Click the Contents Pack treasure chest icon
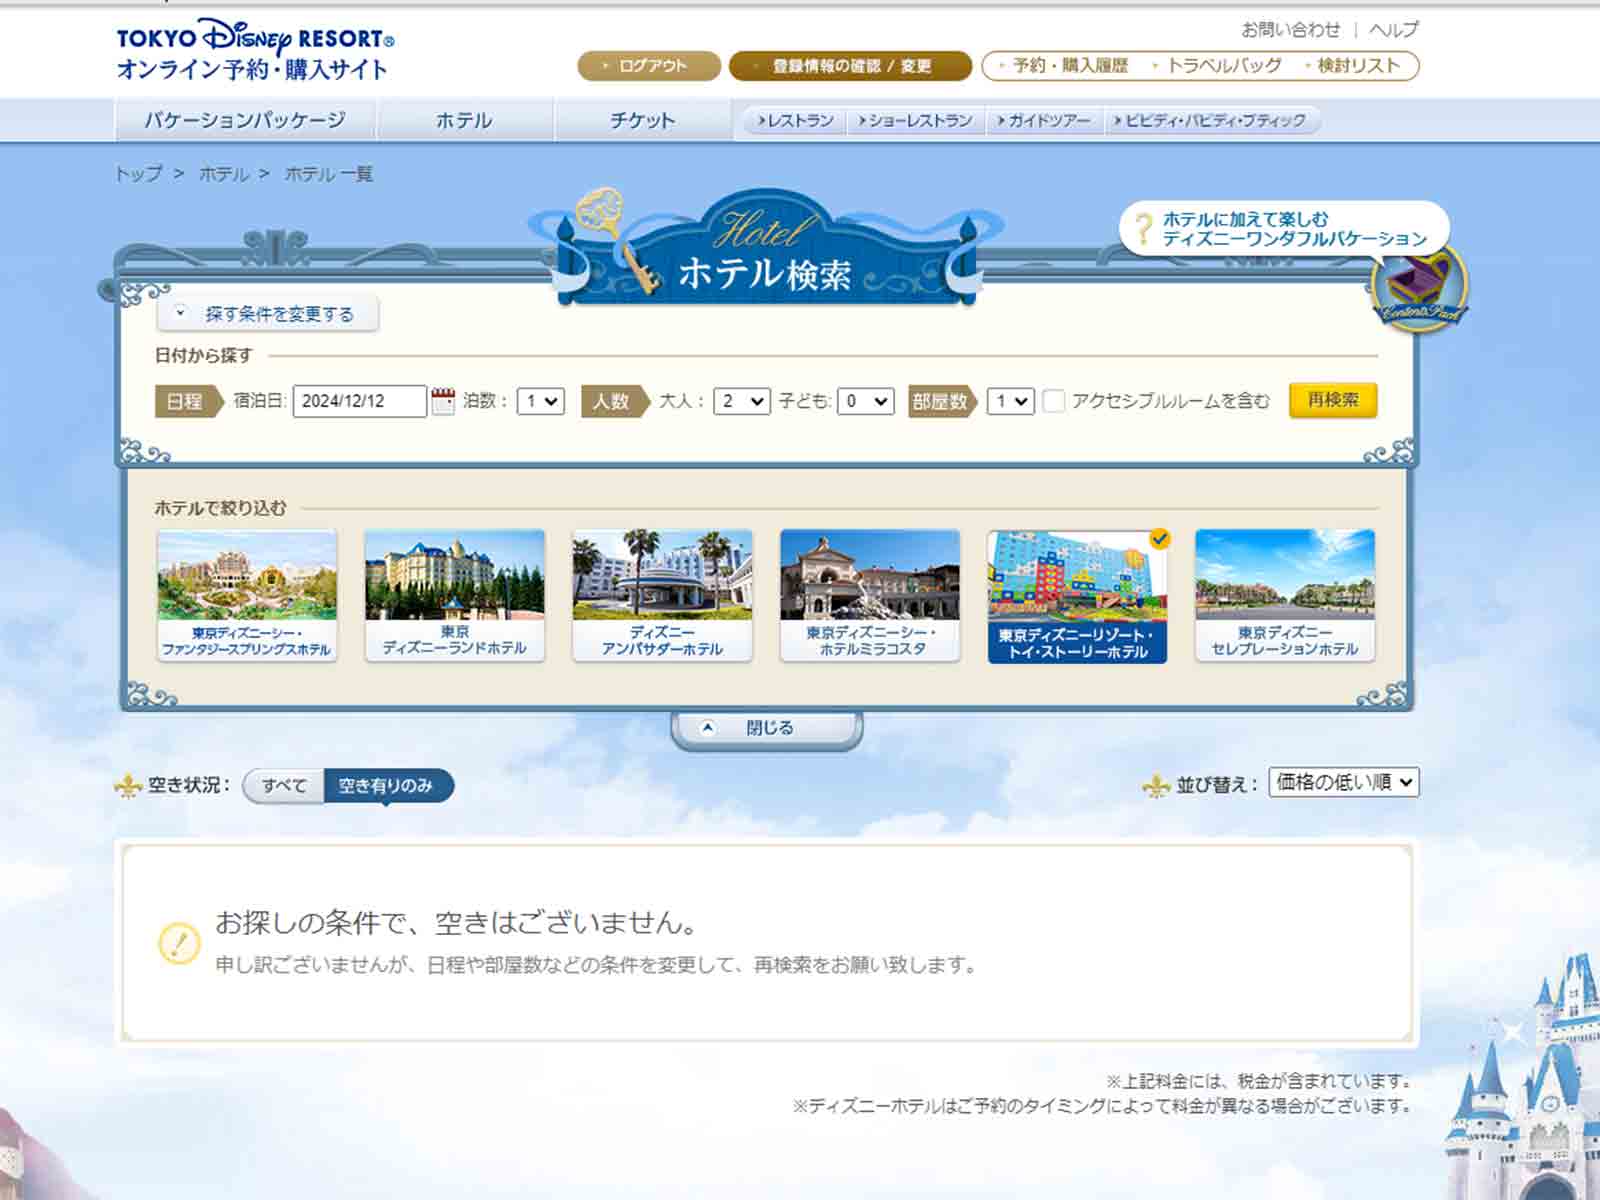Screen dimensions: 1600x1200 click(x=1419, y=286)
